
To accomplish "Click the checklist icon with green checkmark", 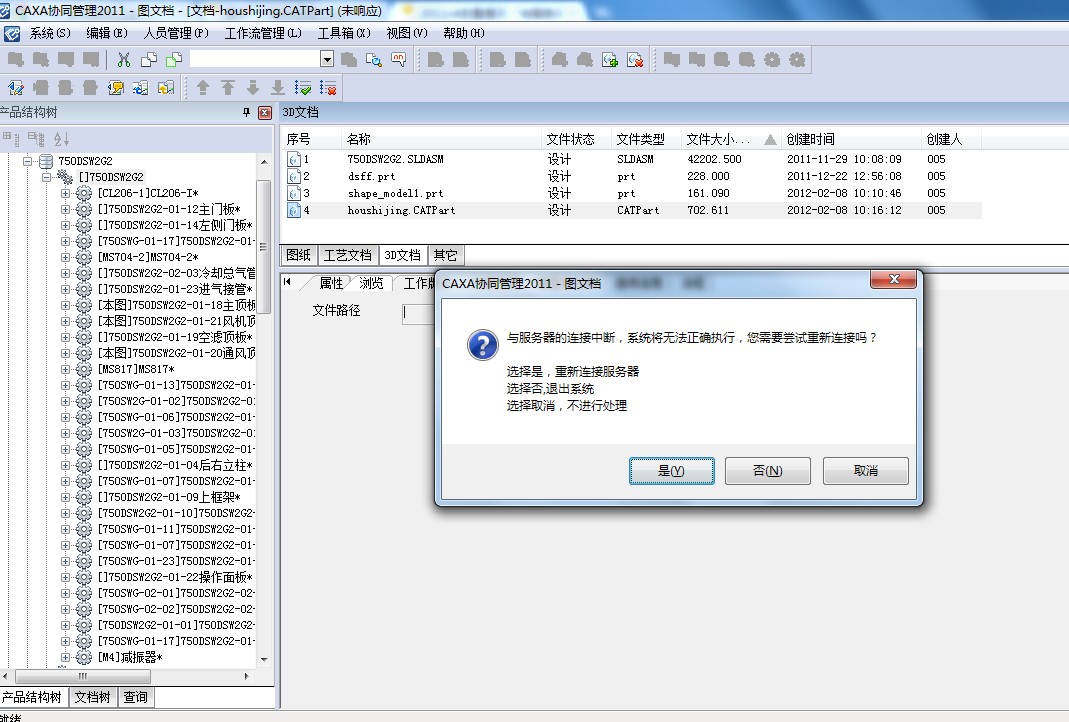I will click(x=303, y=88).
